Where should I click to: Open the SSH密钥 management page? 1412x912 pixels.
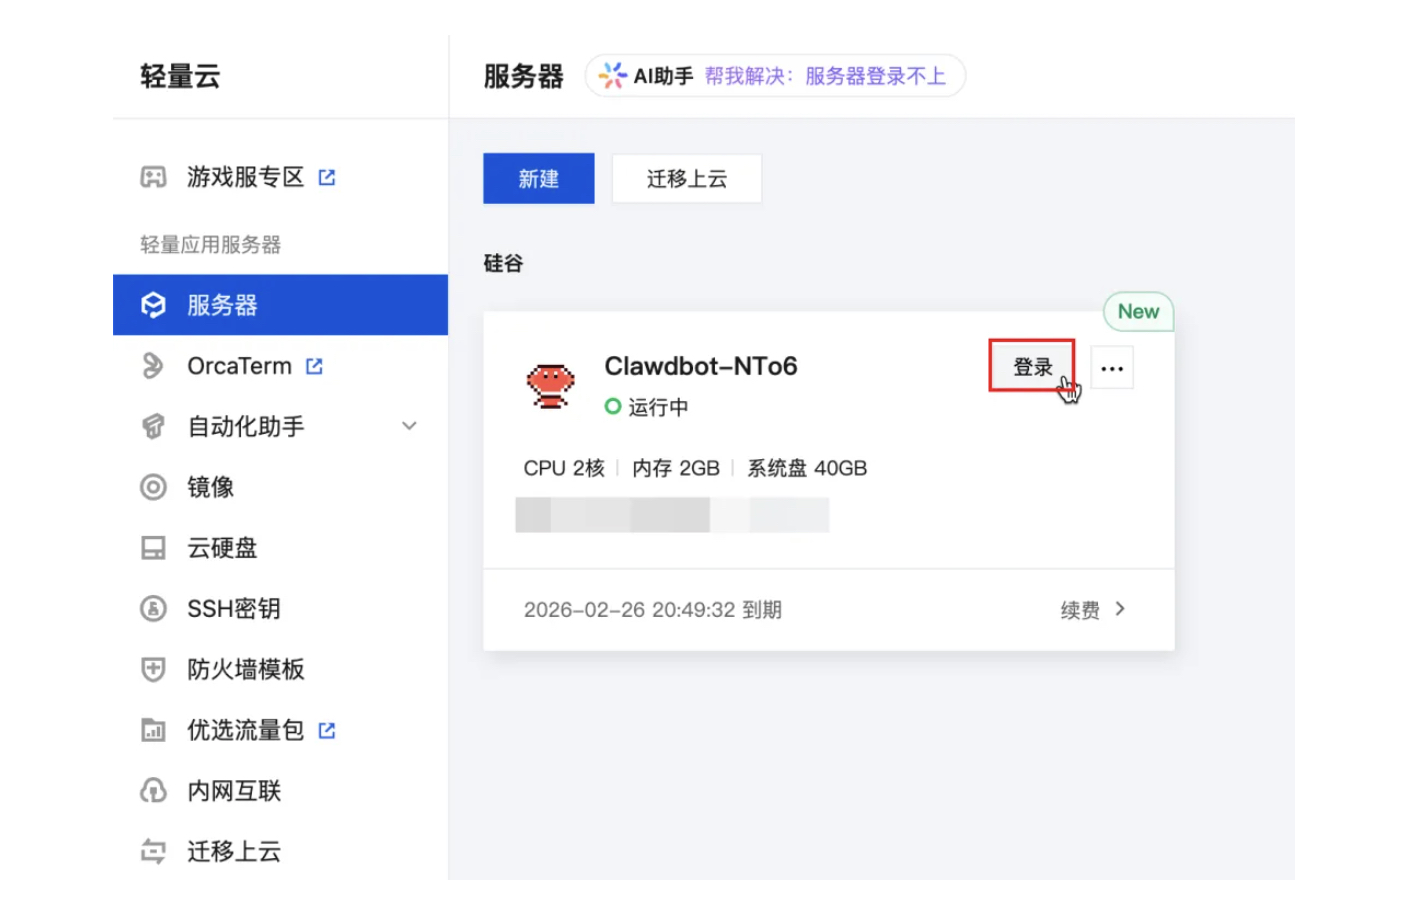click(x=232, y=609)
